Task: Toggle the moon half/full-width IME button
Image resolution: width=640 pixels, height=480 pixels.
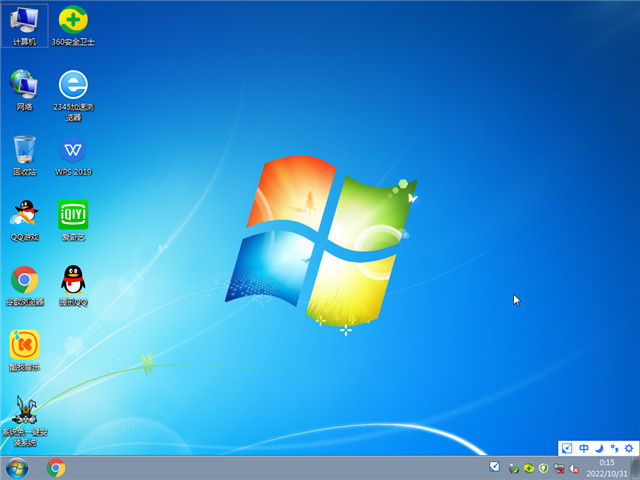Action: pyautogui.click(x=598, y=449)
